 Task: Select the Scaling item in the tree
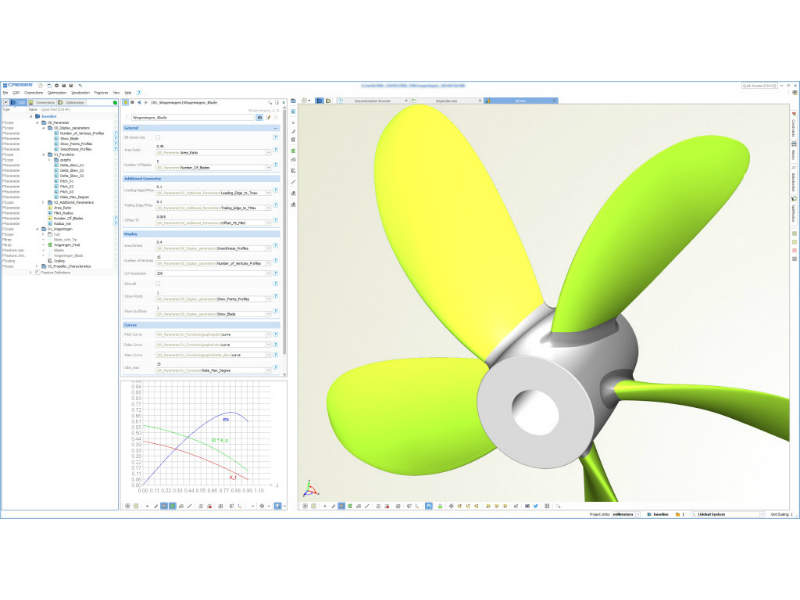click(x=59, y=261)
